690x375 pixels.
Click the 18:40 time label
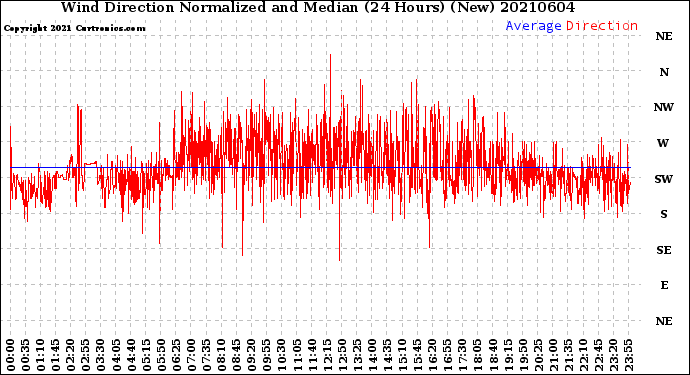click(493, 355)
